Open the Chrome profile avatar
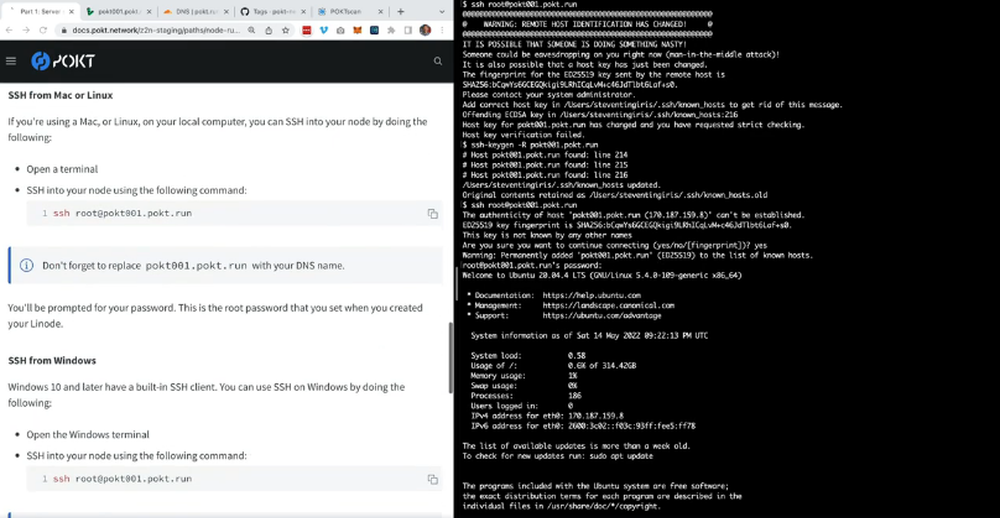The height and width of the screenshot is (518, 1000). 425,30
